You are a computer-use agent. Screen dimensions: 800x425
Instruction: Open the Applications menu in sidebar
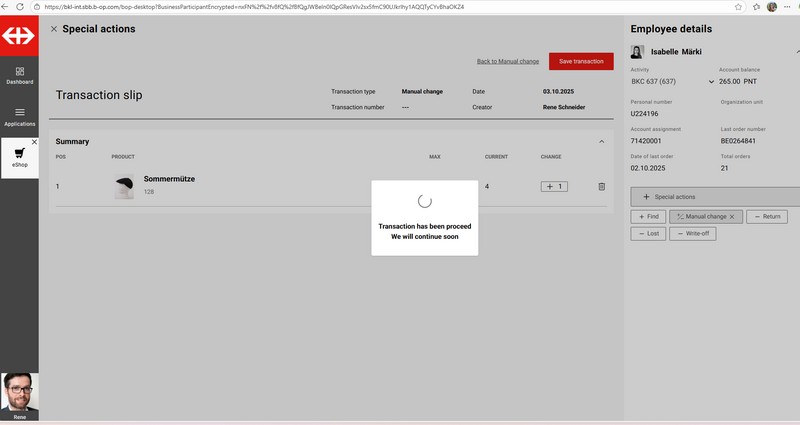[x=19, y=116]
